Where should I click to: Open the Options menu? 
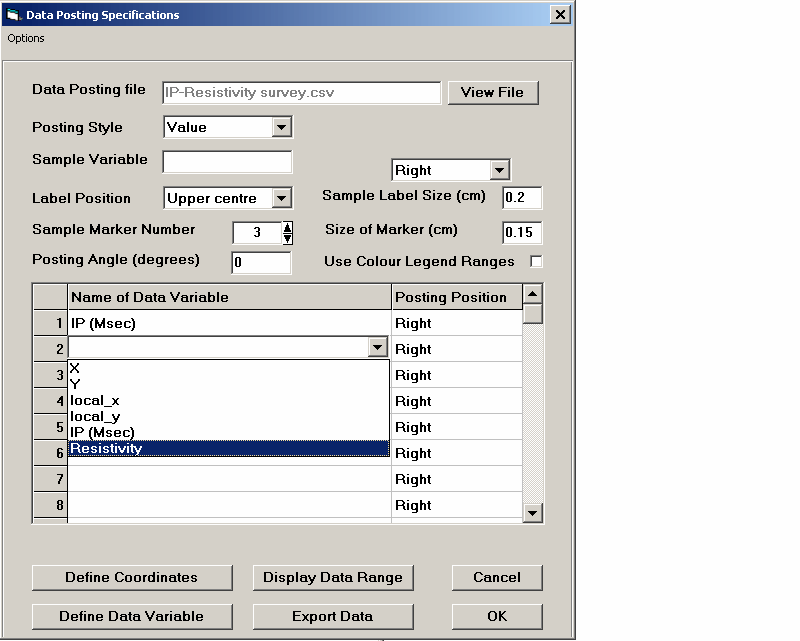click(26, 38)
